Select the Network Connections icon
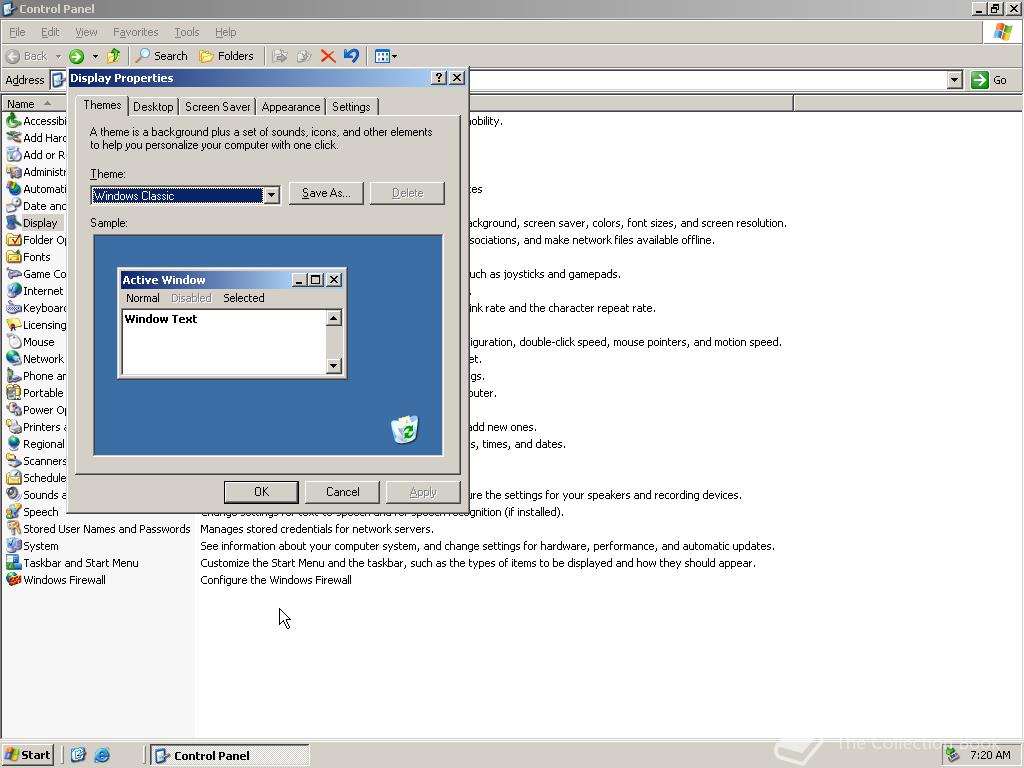This screenshot has height=768, width=1024. pos(13,359)
